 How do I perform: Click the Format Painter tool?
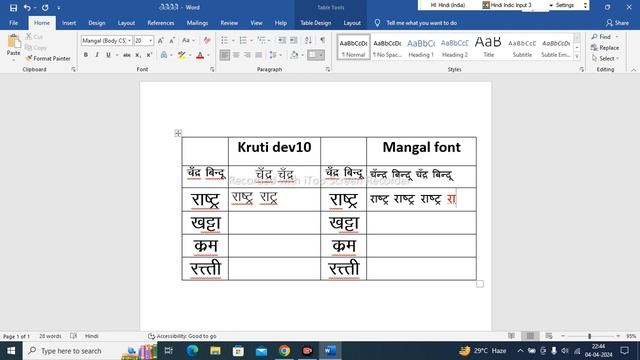point(48,58)
